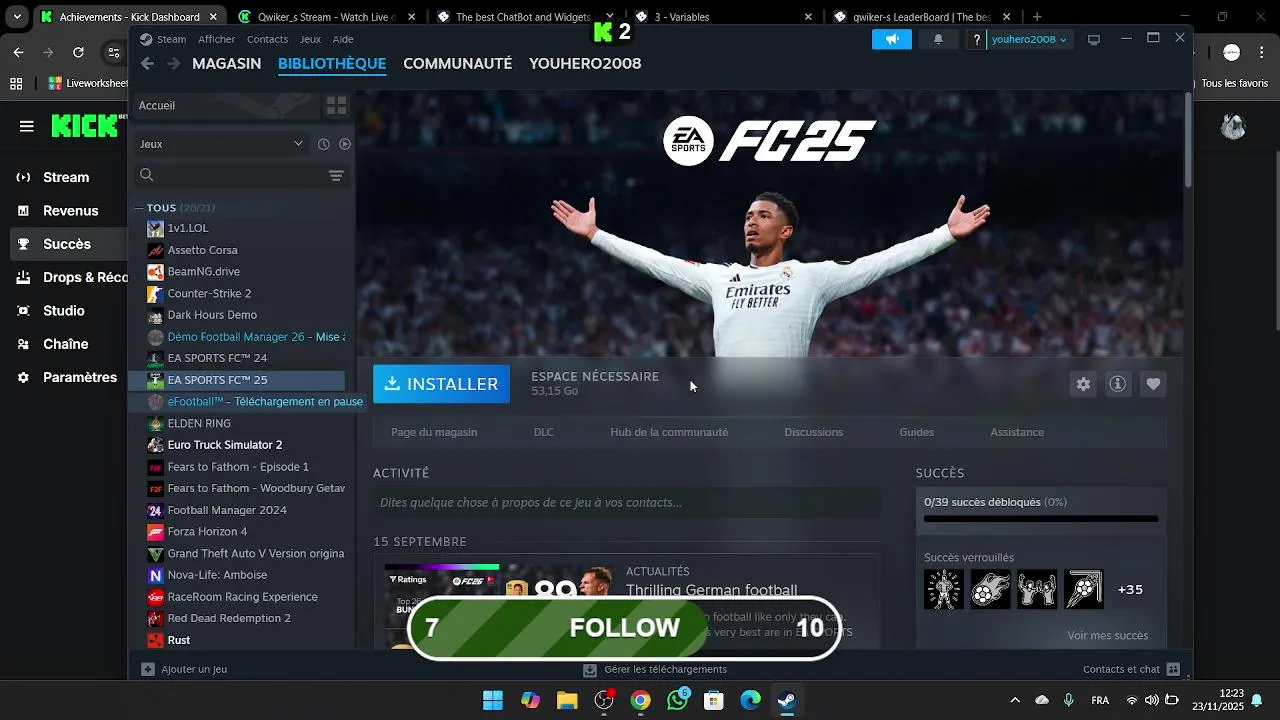Sort library by recent activity clock icon
This screenshot has height=720, width=1280.
coord(324,144)
